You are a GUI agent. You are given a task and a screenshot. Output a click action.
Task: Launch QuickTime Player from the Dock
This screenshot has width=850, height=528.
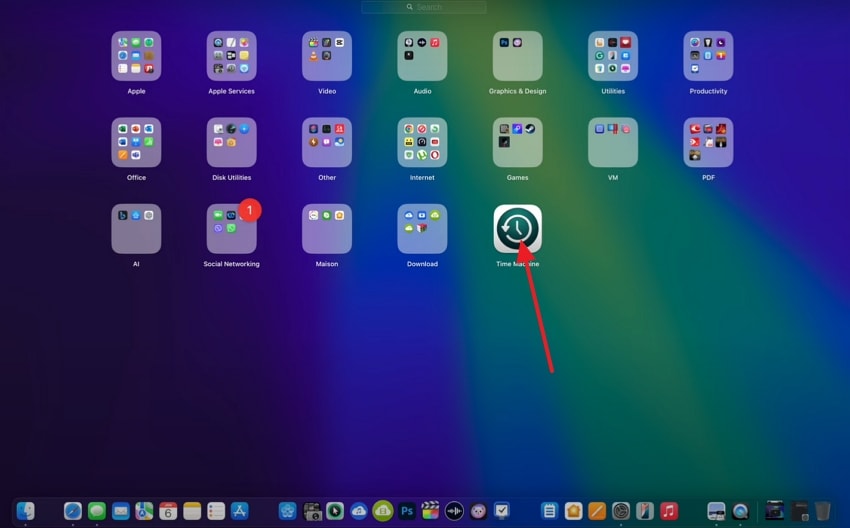point(740,511)
